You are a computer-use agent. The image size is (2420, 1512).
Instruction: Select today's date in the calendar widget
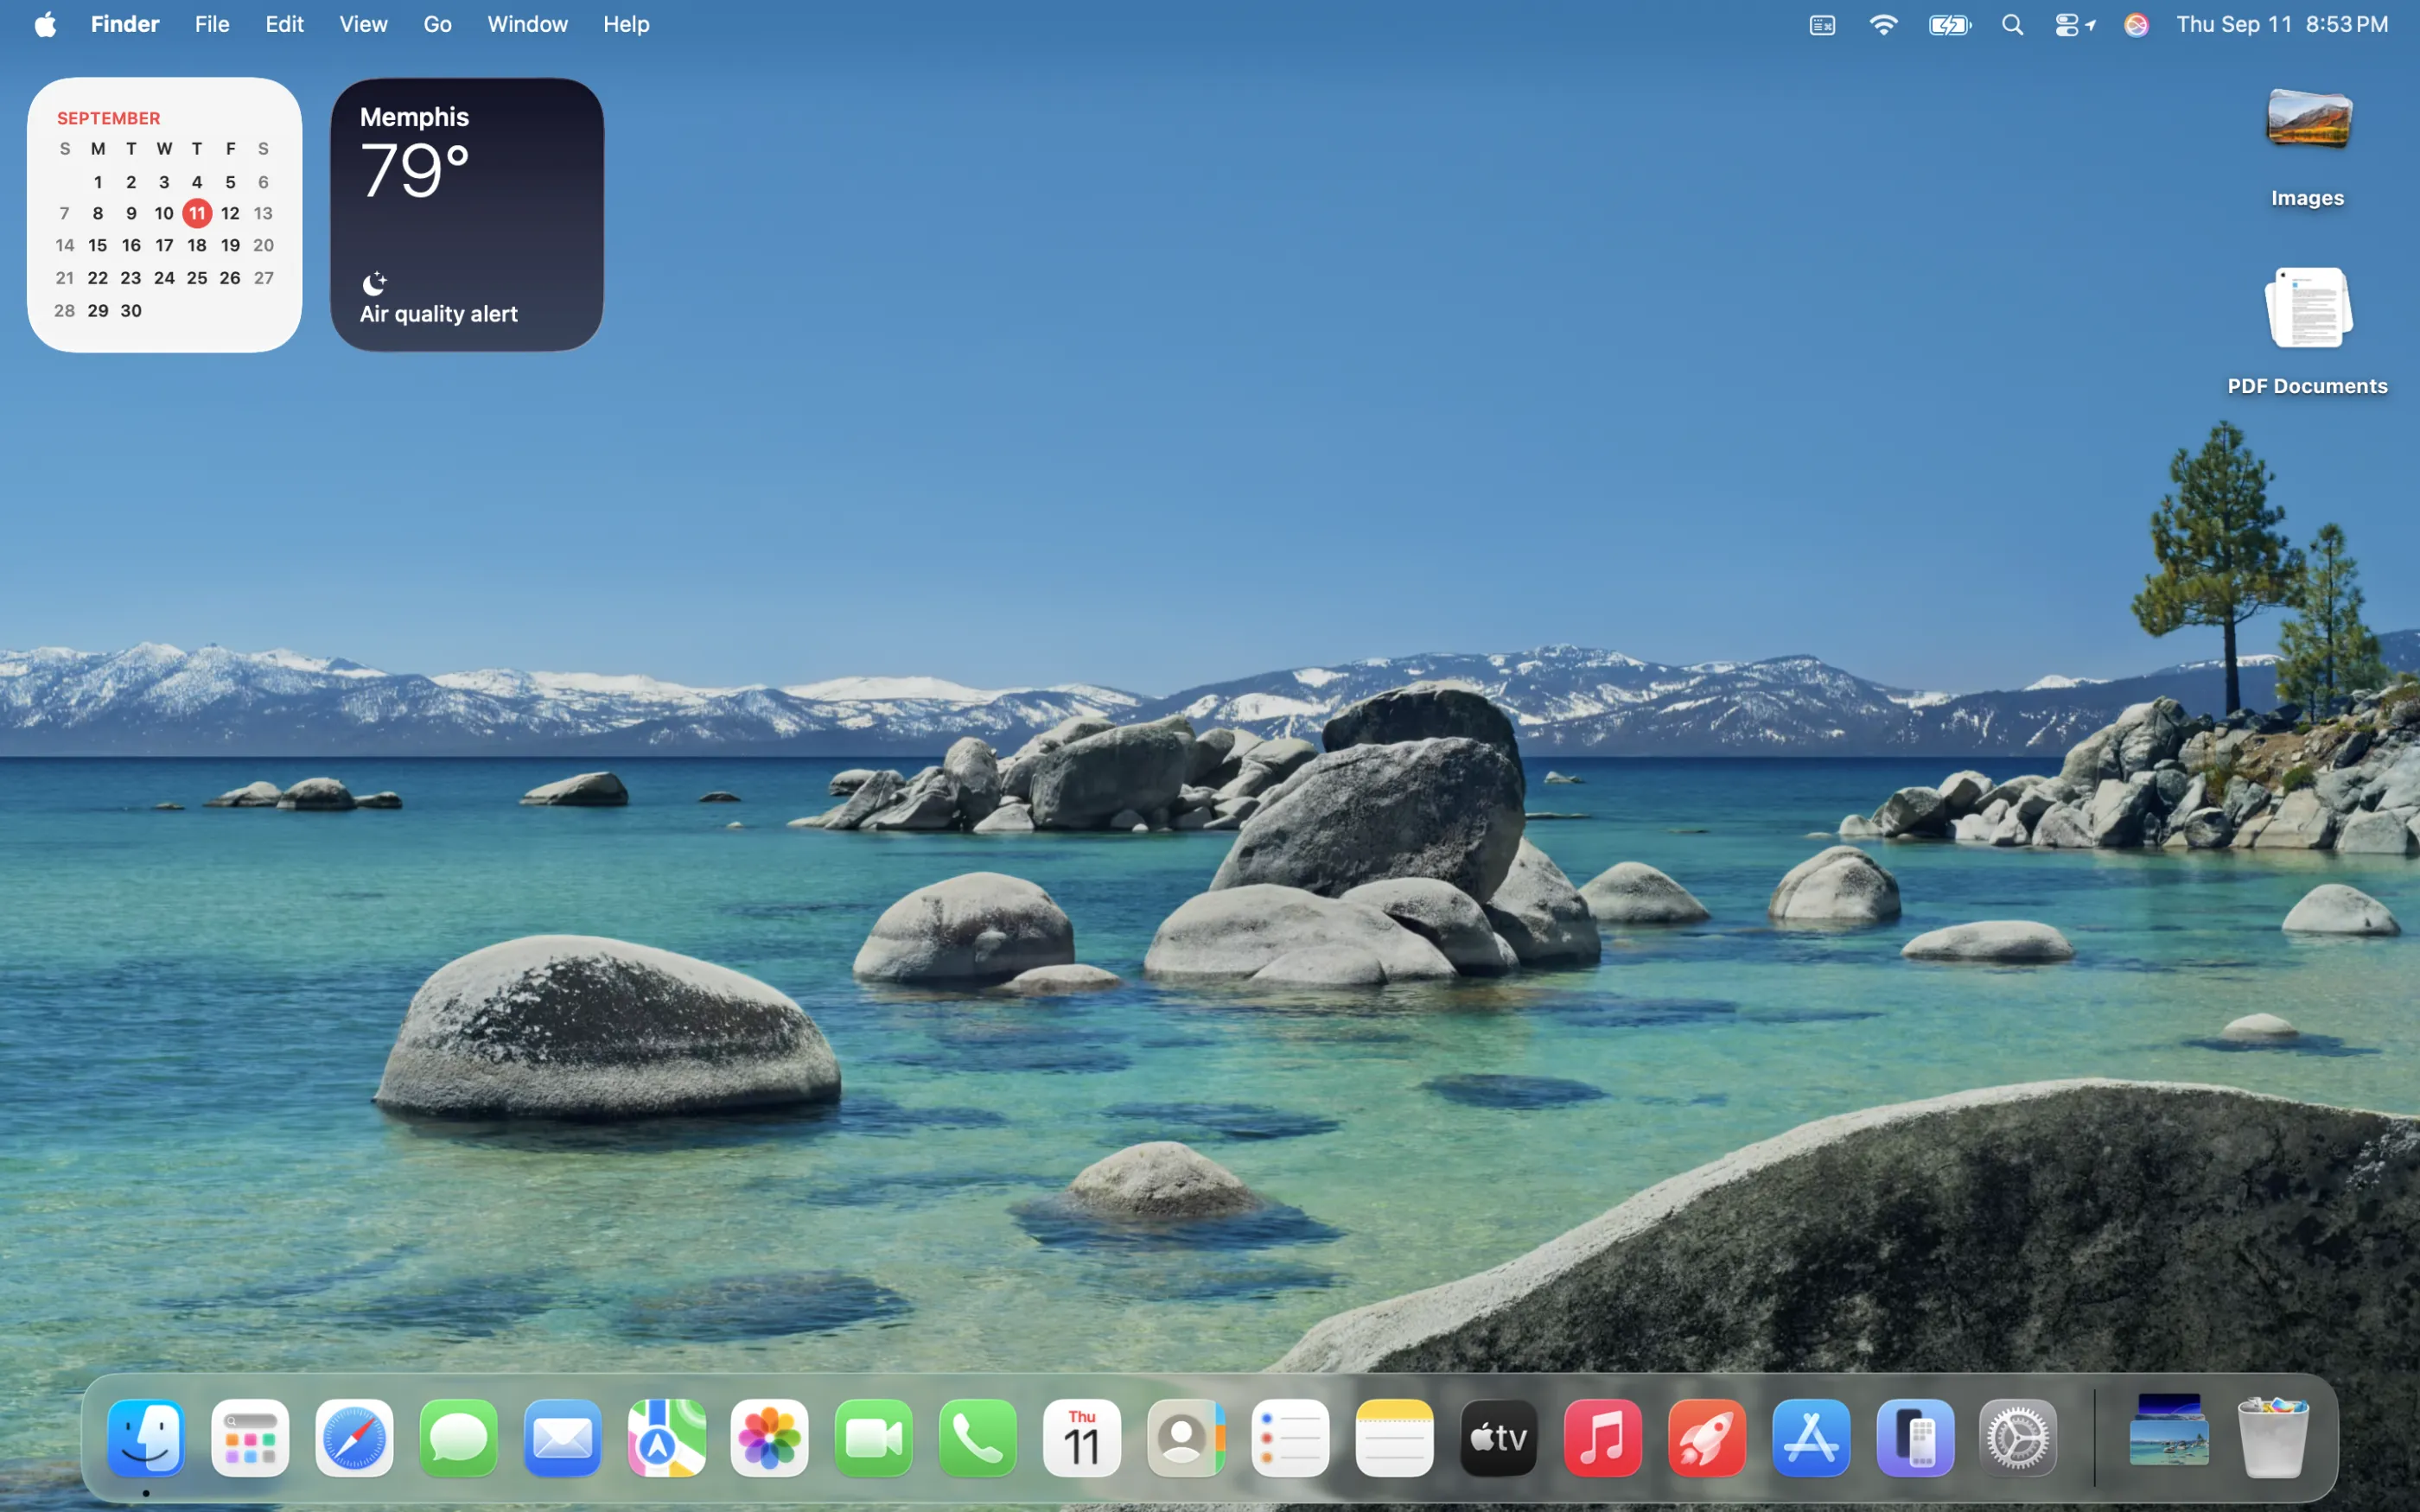point(197,213)
